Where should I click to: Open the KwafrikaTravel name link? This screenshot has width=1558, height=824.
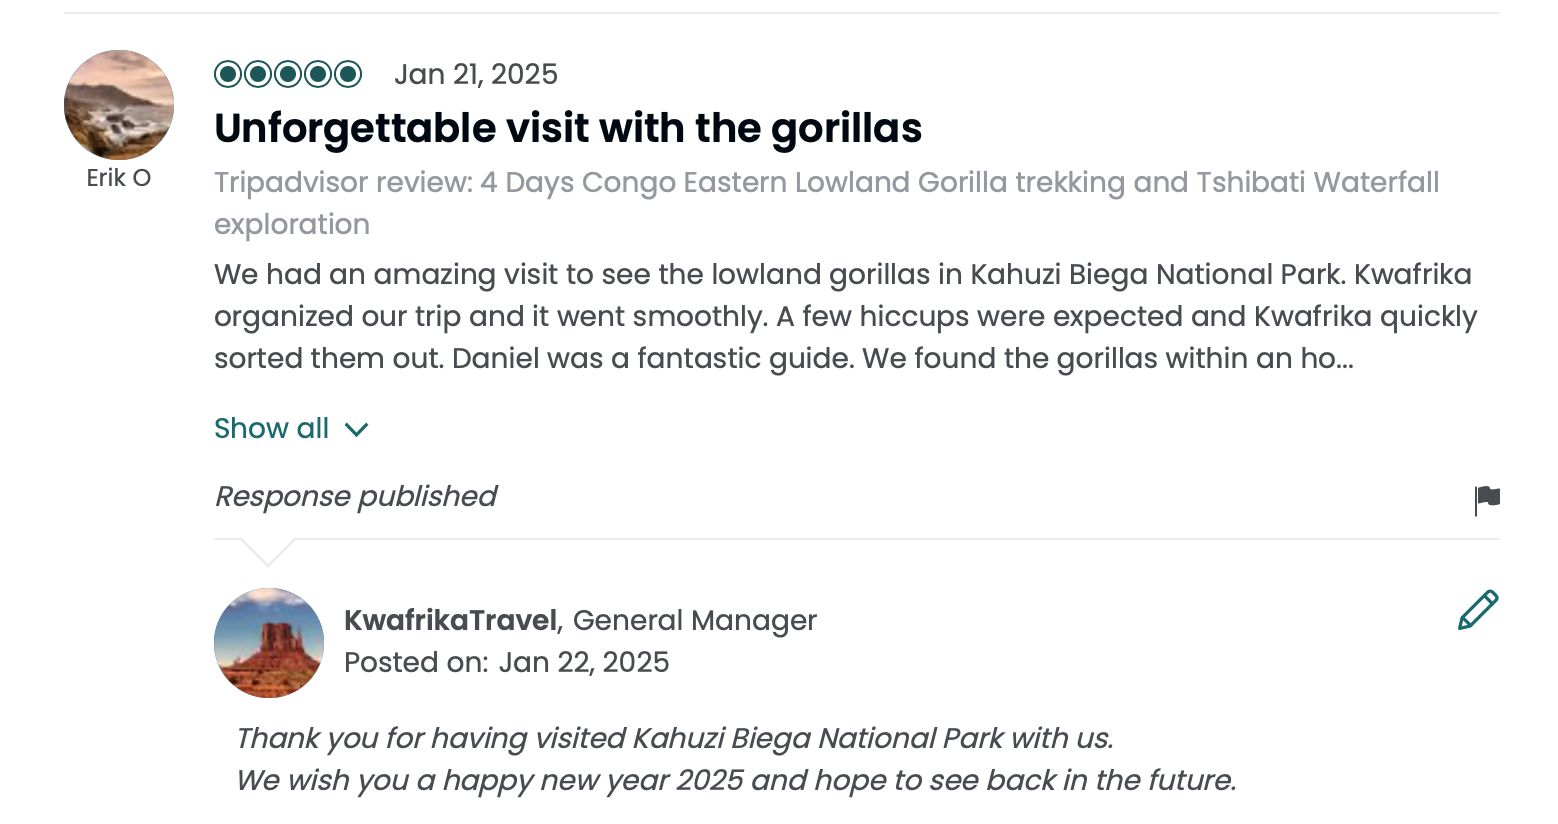coord(450,620)
